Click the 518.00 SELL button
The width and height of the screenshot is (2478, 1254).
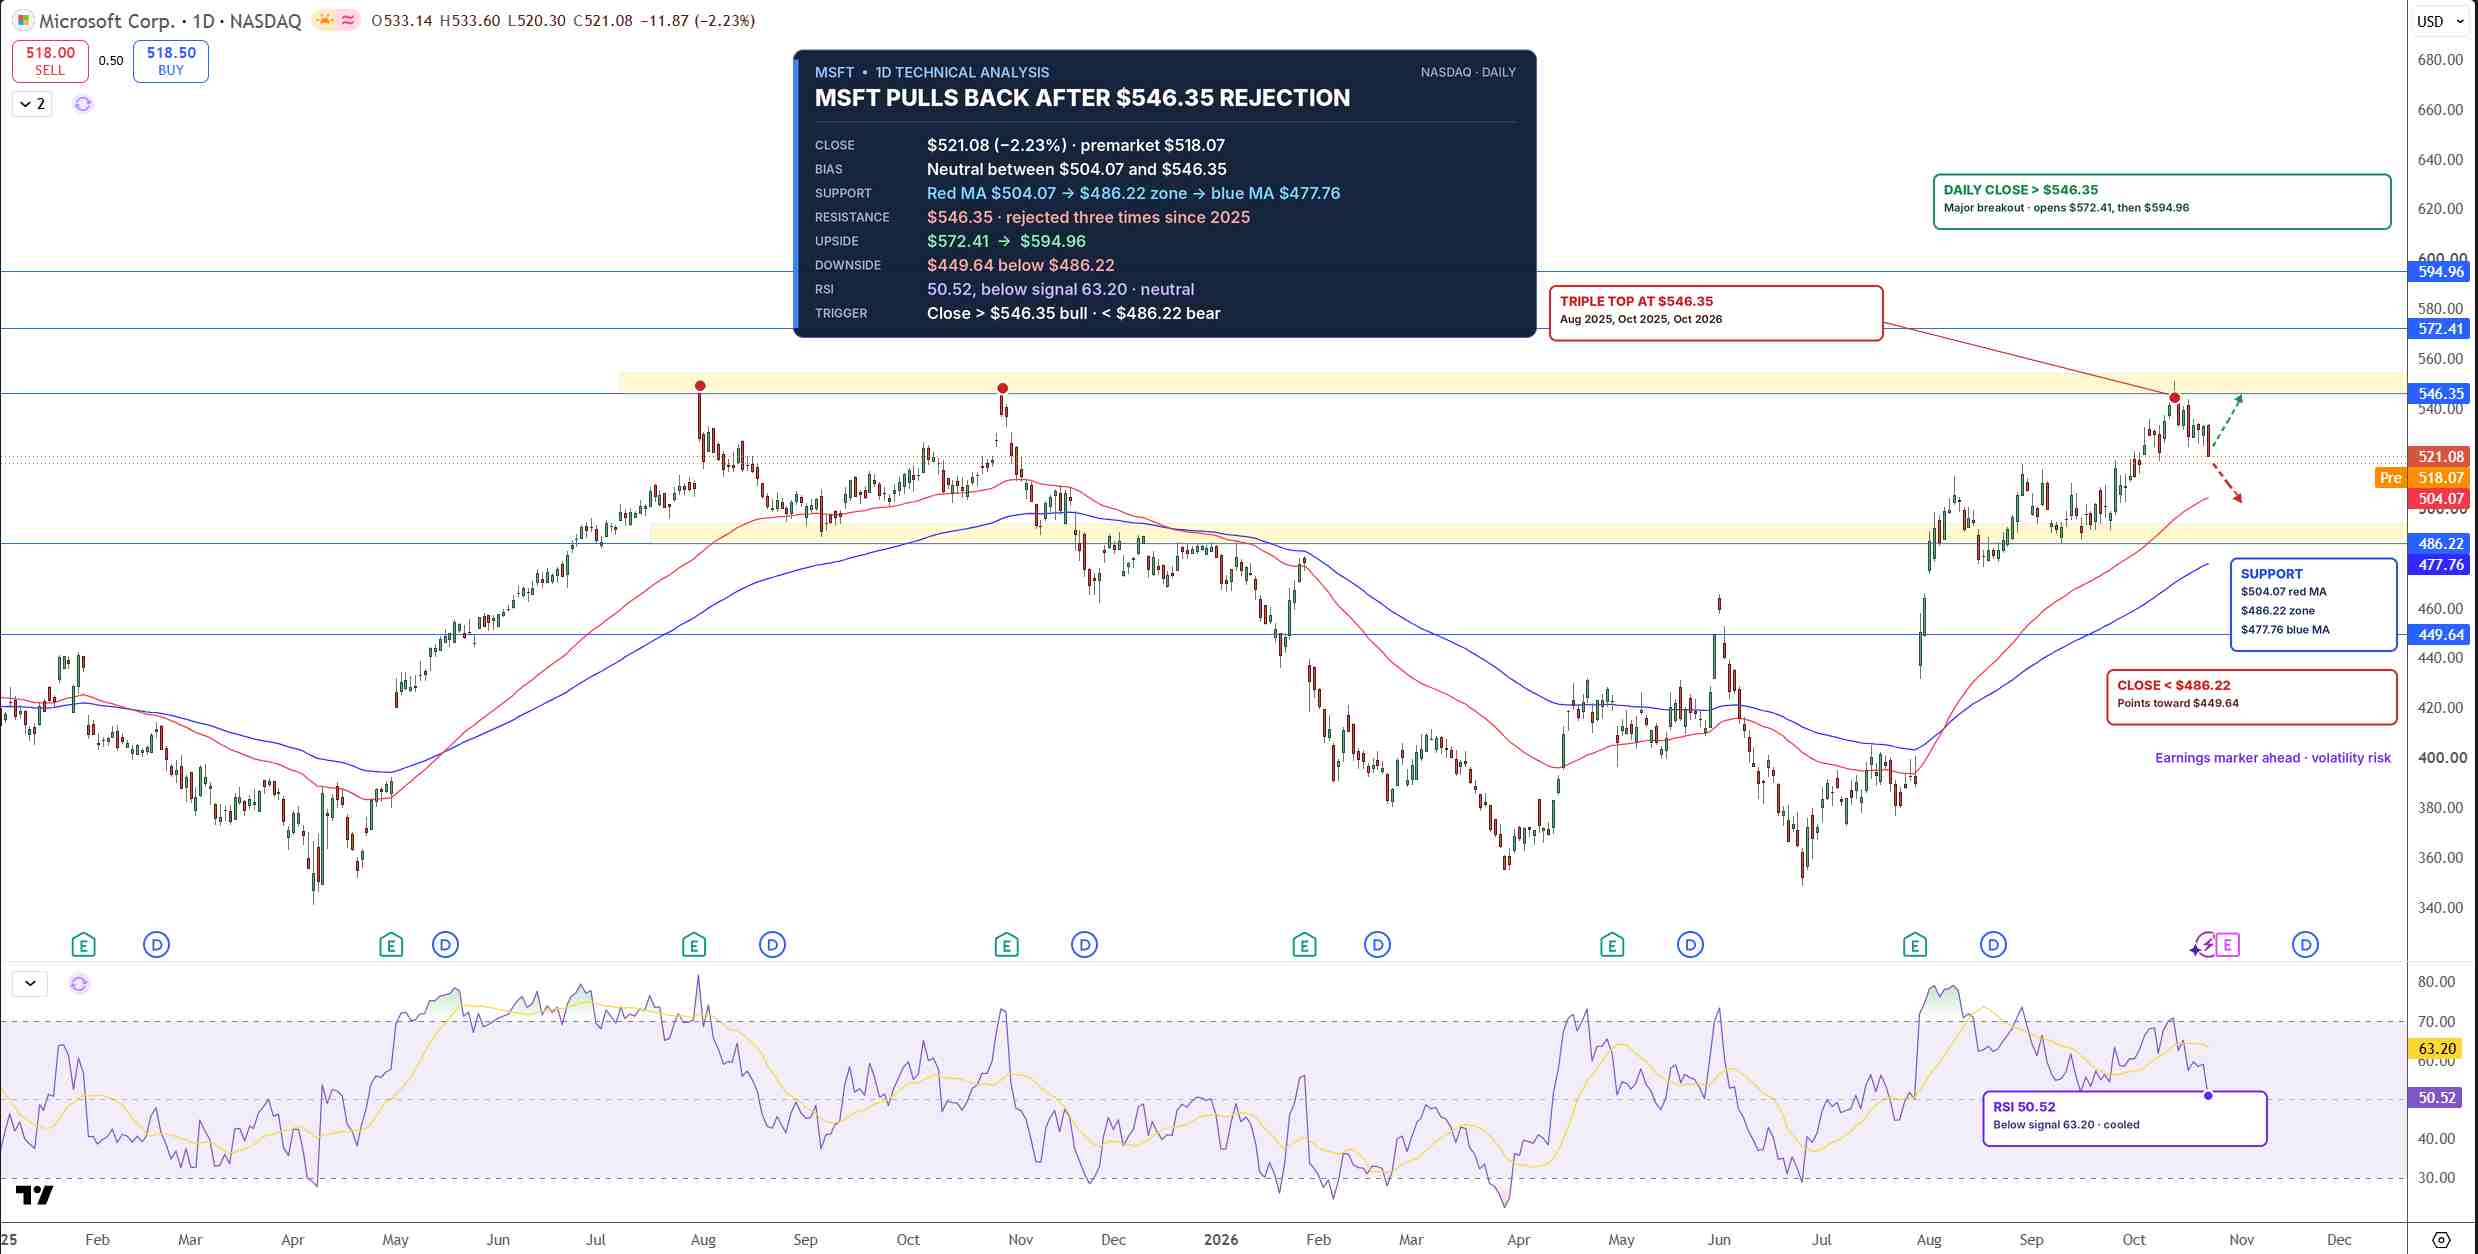pyautogui.click(x=50, y=61)
